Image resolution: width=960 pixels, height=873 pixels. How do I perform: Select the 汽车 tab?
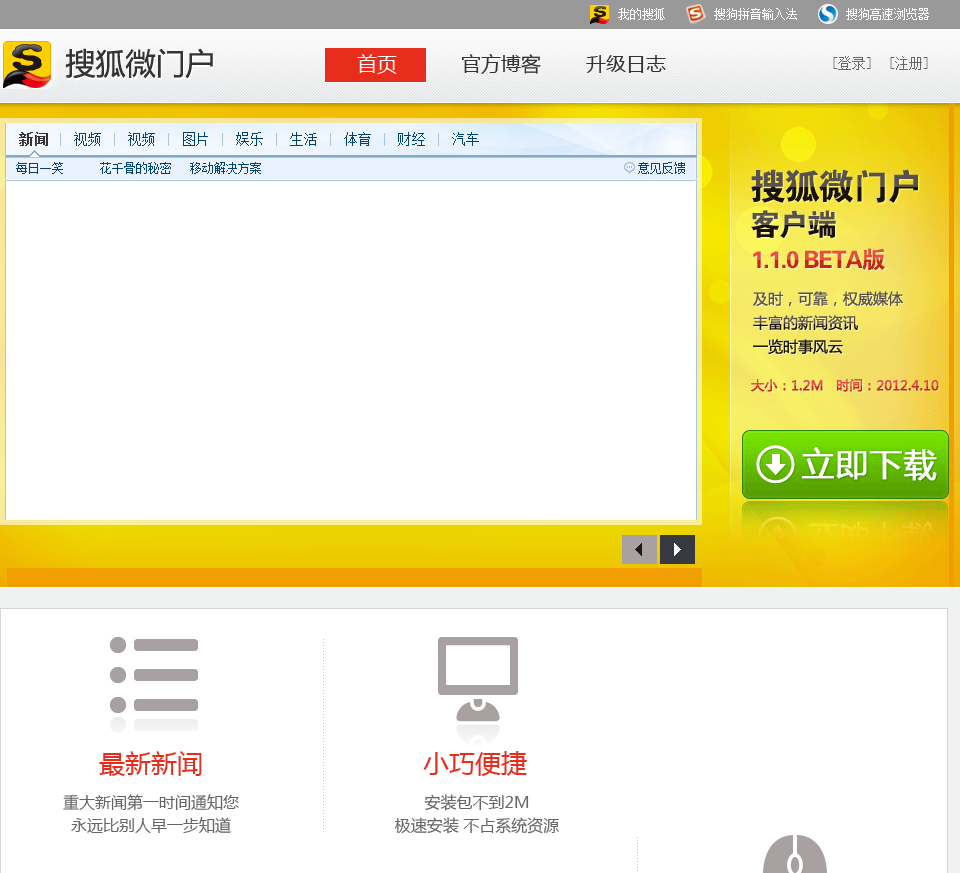465,140
